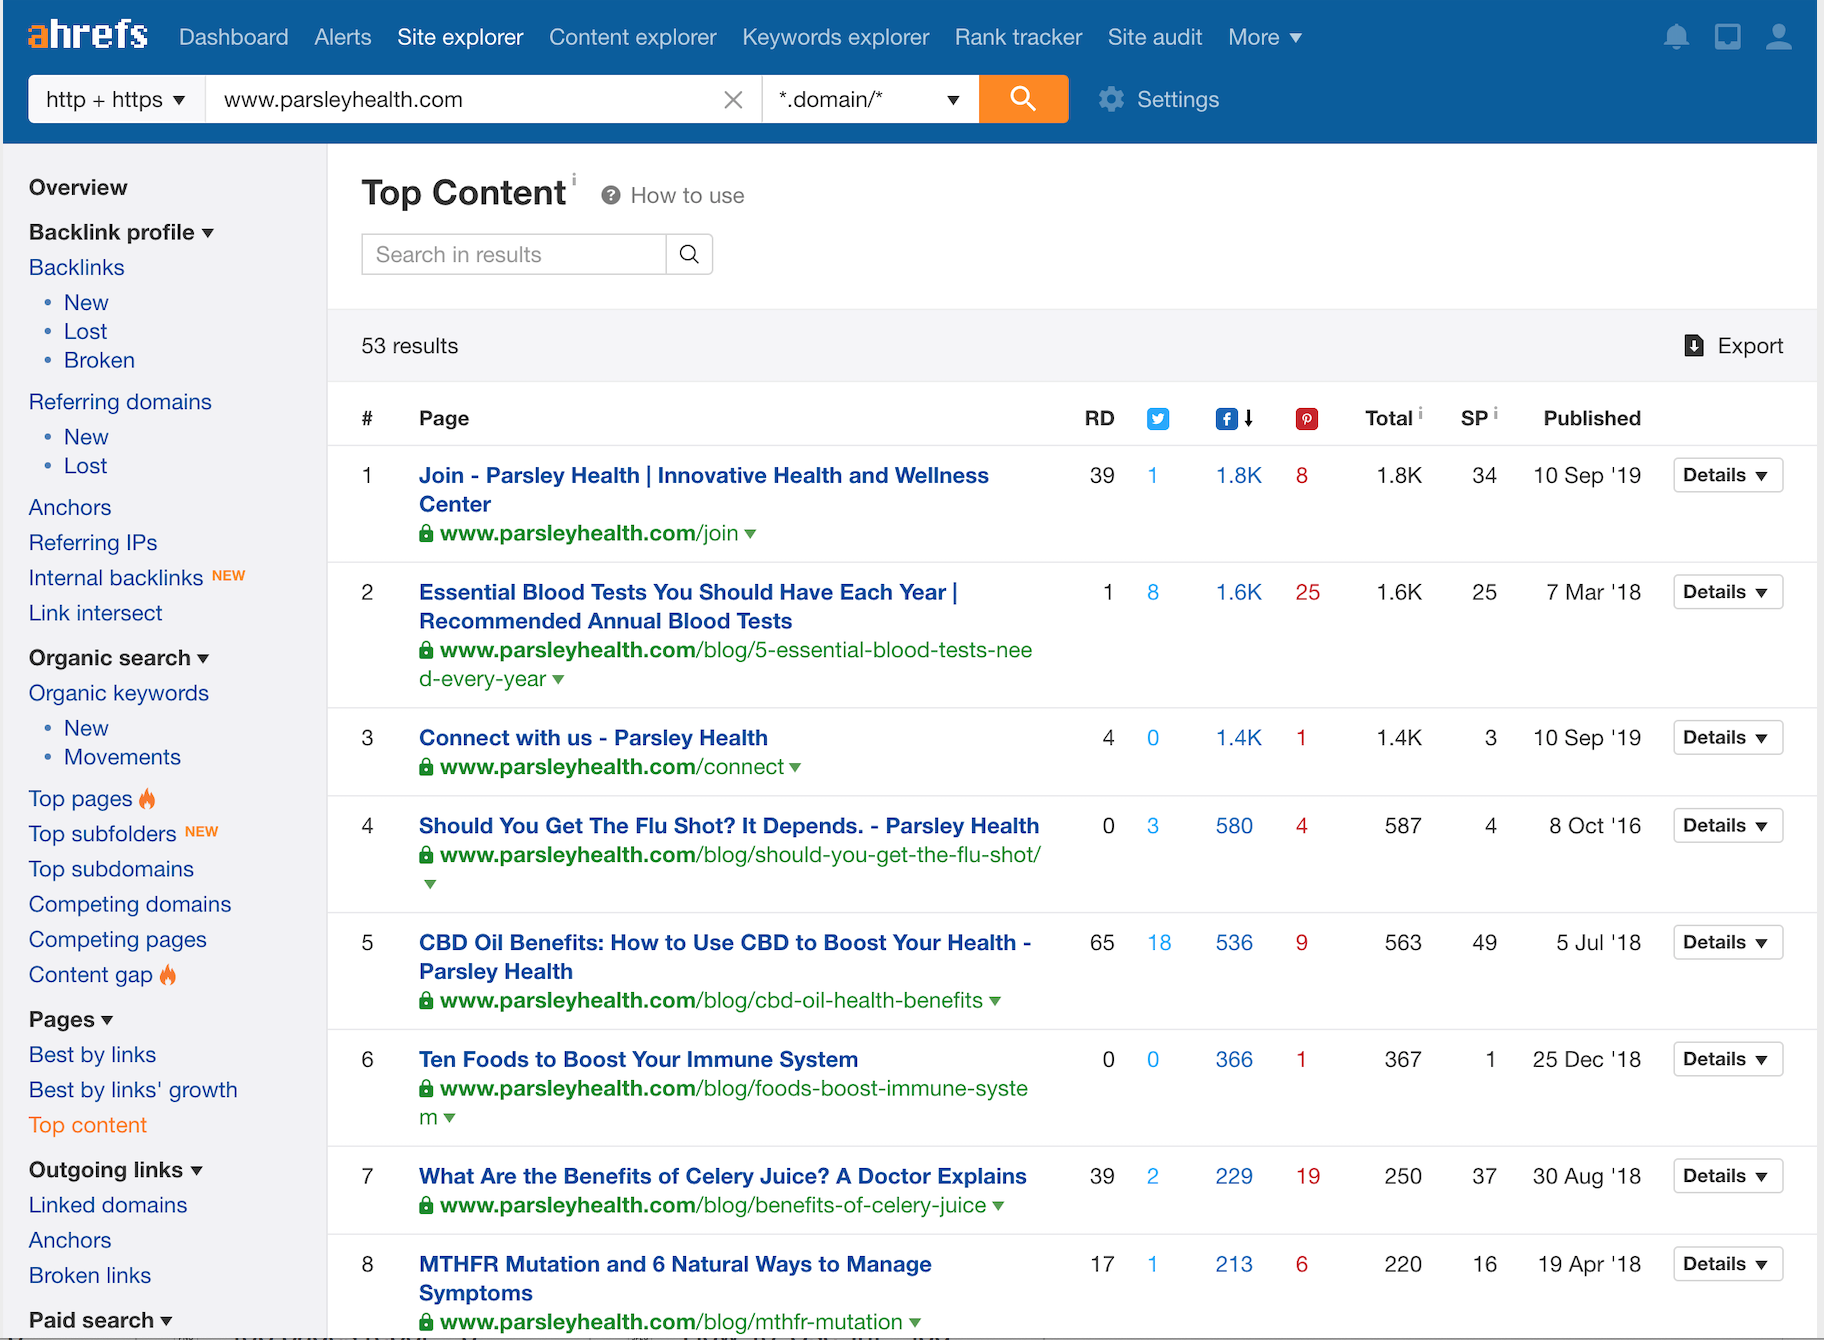Sort by the Twitter column icon
Image resolution: width=1824 pixels, height=1340 pixels.
tap(1158, 418)
